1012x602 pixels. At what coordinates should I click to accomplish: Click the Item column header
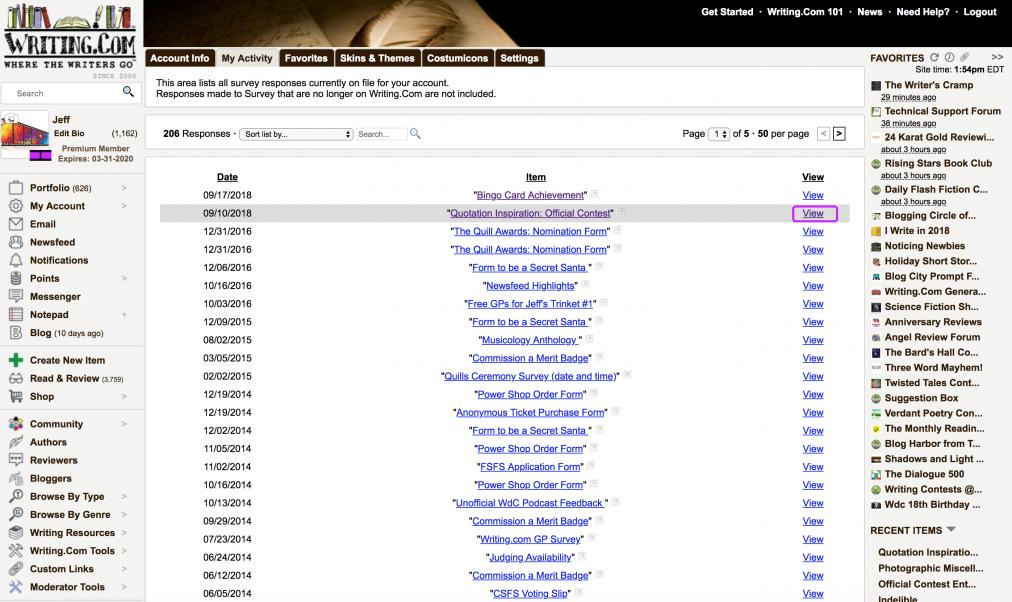point(536,177)
